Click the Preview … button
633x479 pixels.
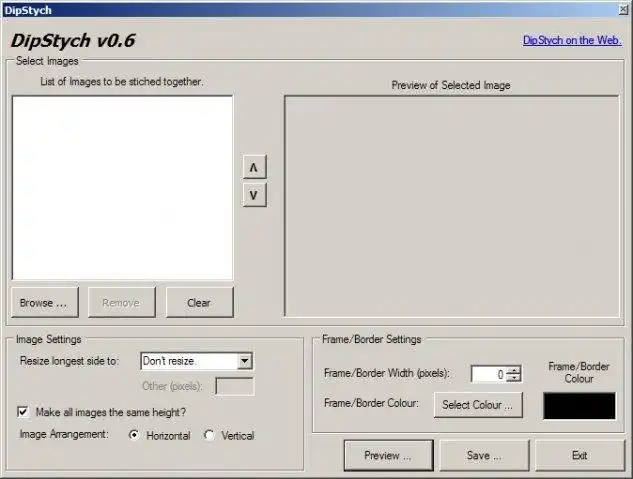(388, 455)
